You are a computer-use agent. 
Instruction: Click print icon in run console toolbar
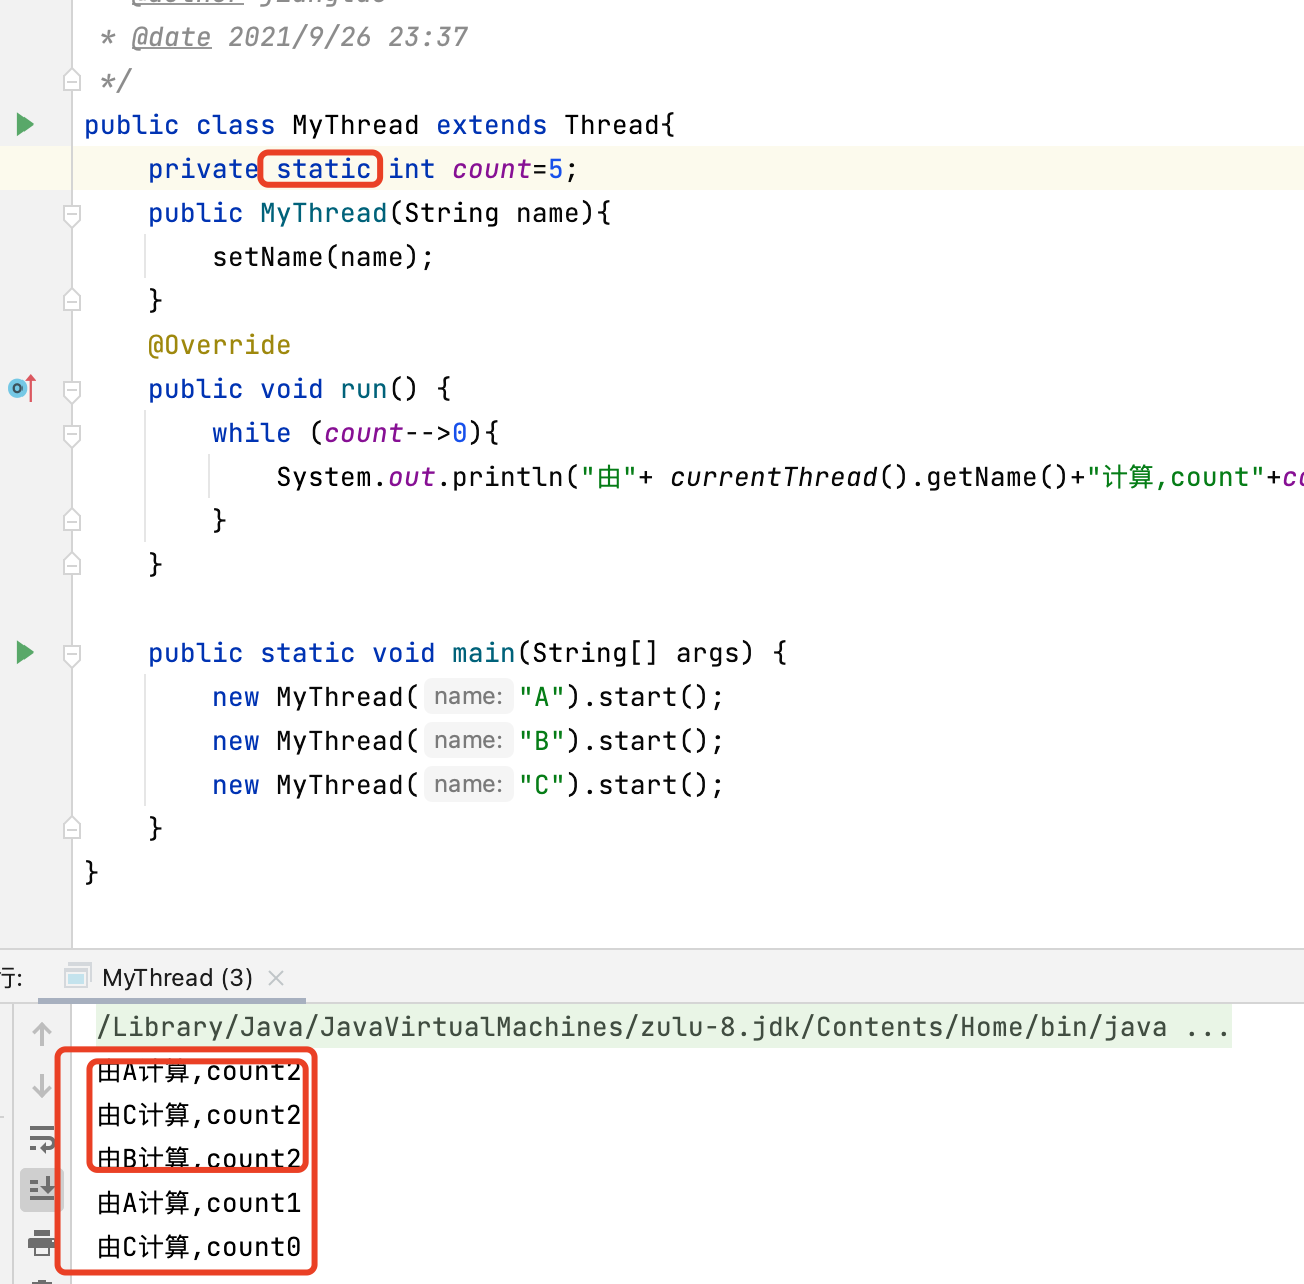[42, 1242]
